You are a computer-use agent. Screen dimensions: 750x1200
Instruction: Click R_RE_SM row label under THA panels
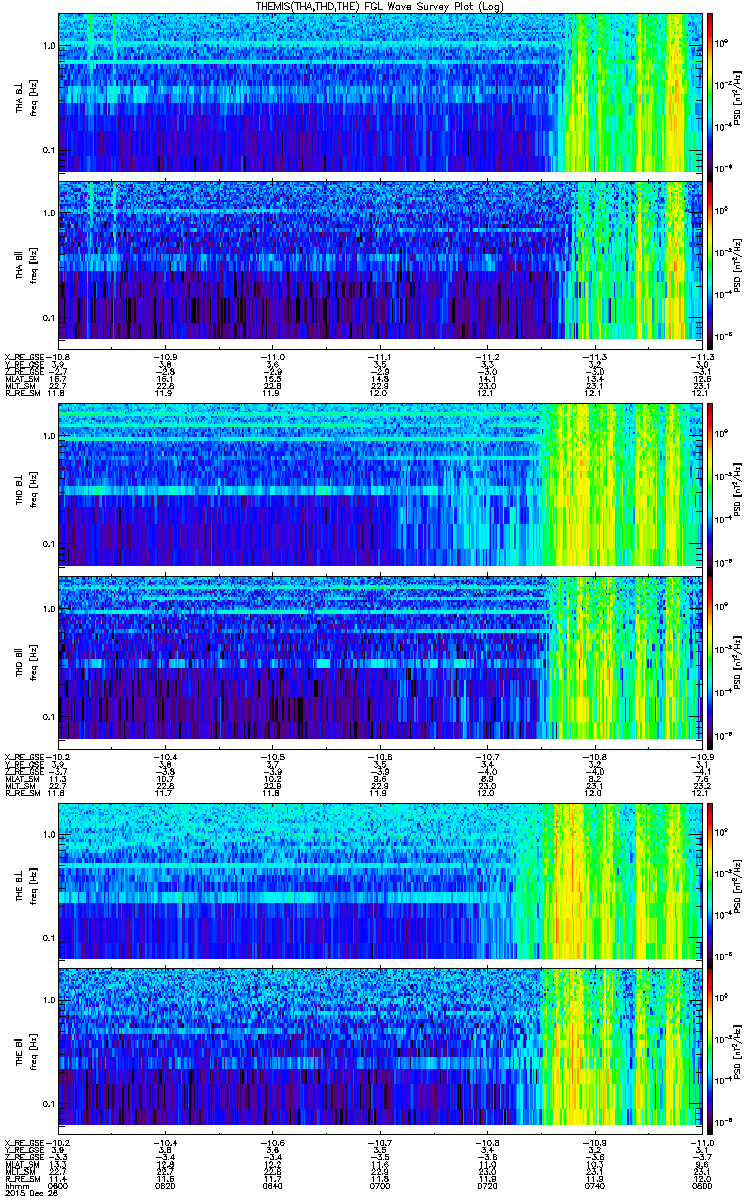click(x=22, y=394)
